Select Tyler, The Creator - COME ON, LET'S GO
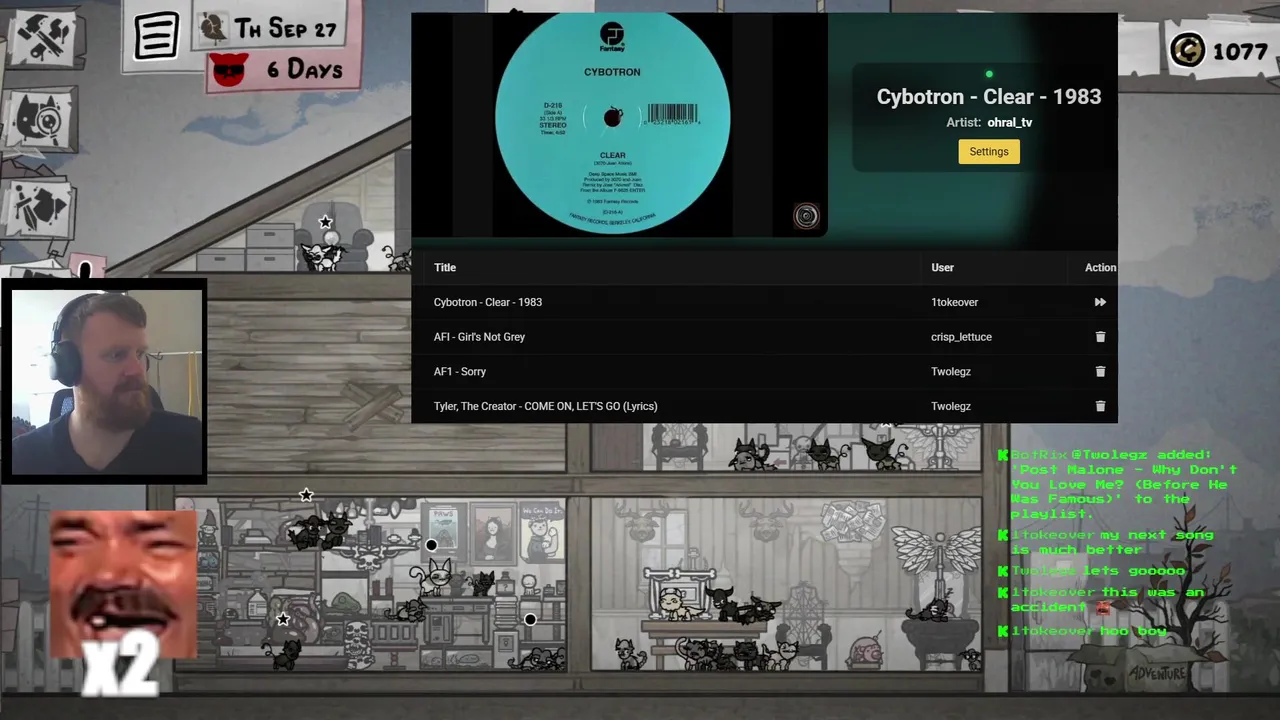Screen dimensions: 1280x720 [x=545, y=406]
